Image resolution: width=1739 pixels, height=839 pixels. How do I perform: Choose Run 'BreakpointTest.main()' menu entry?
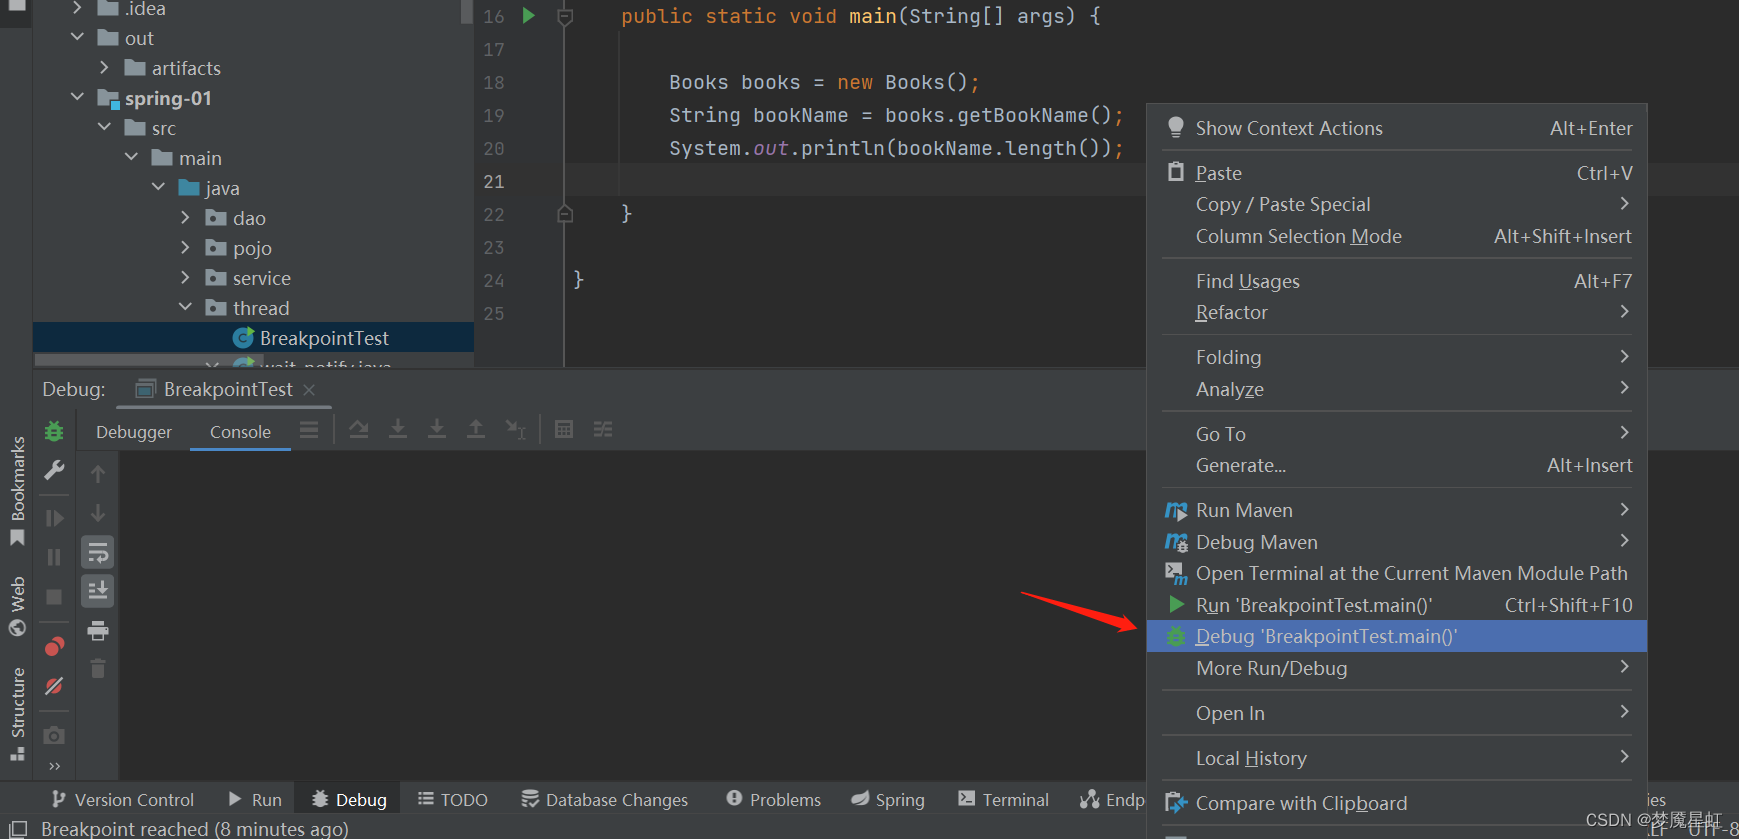pos(1397,605)
